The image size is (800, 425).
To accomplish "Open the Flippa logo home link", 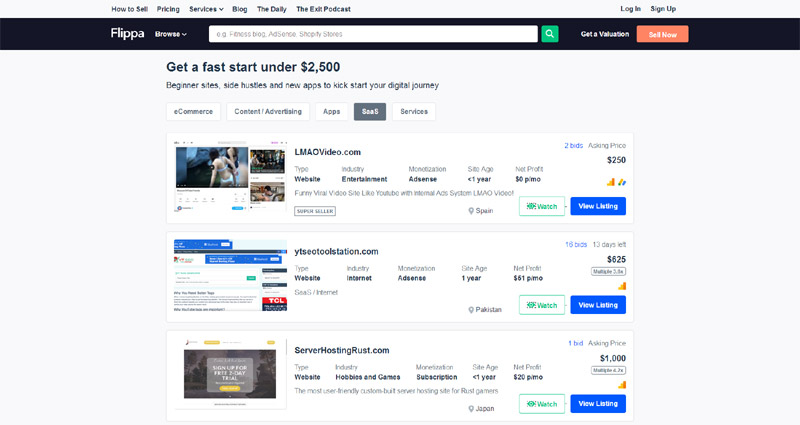I will click(x=128, y=34).
